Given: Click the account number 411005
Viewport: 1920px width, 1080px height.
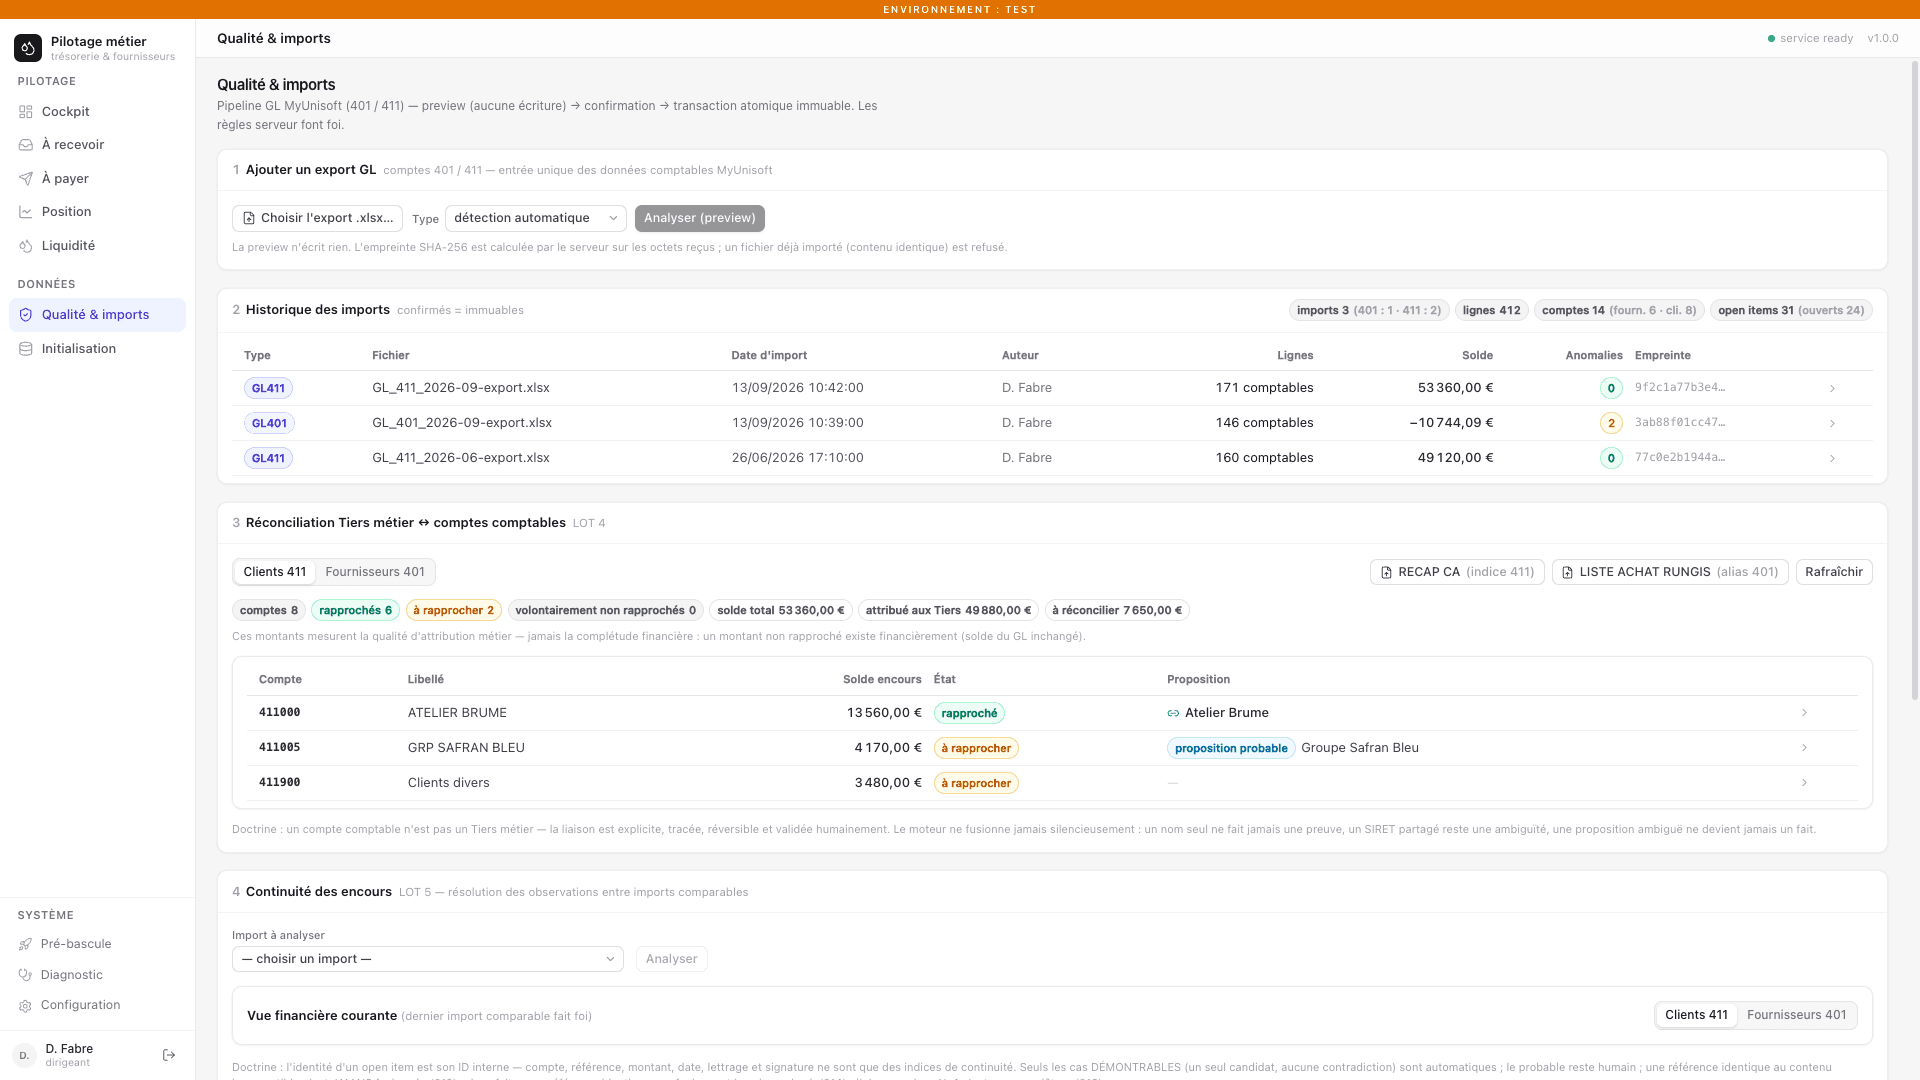Looking at the screenshot, I should click(x=279, y=748).
